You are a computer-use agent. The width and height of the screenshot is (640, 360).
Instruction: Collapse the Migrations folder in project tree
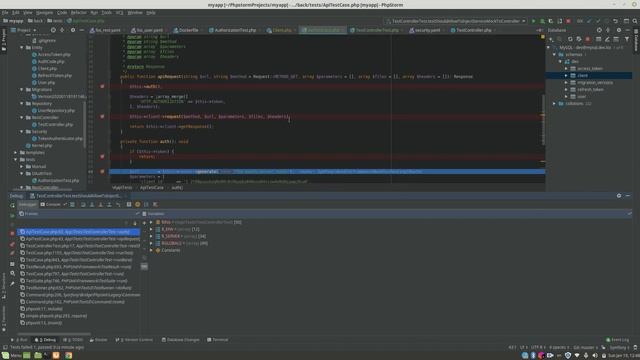22,89
